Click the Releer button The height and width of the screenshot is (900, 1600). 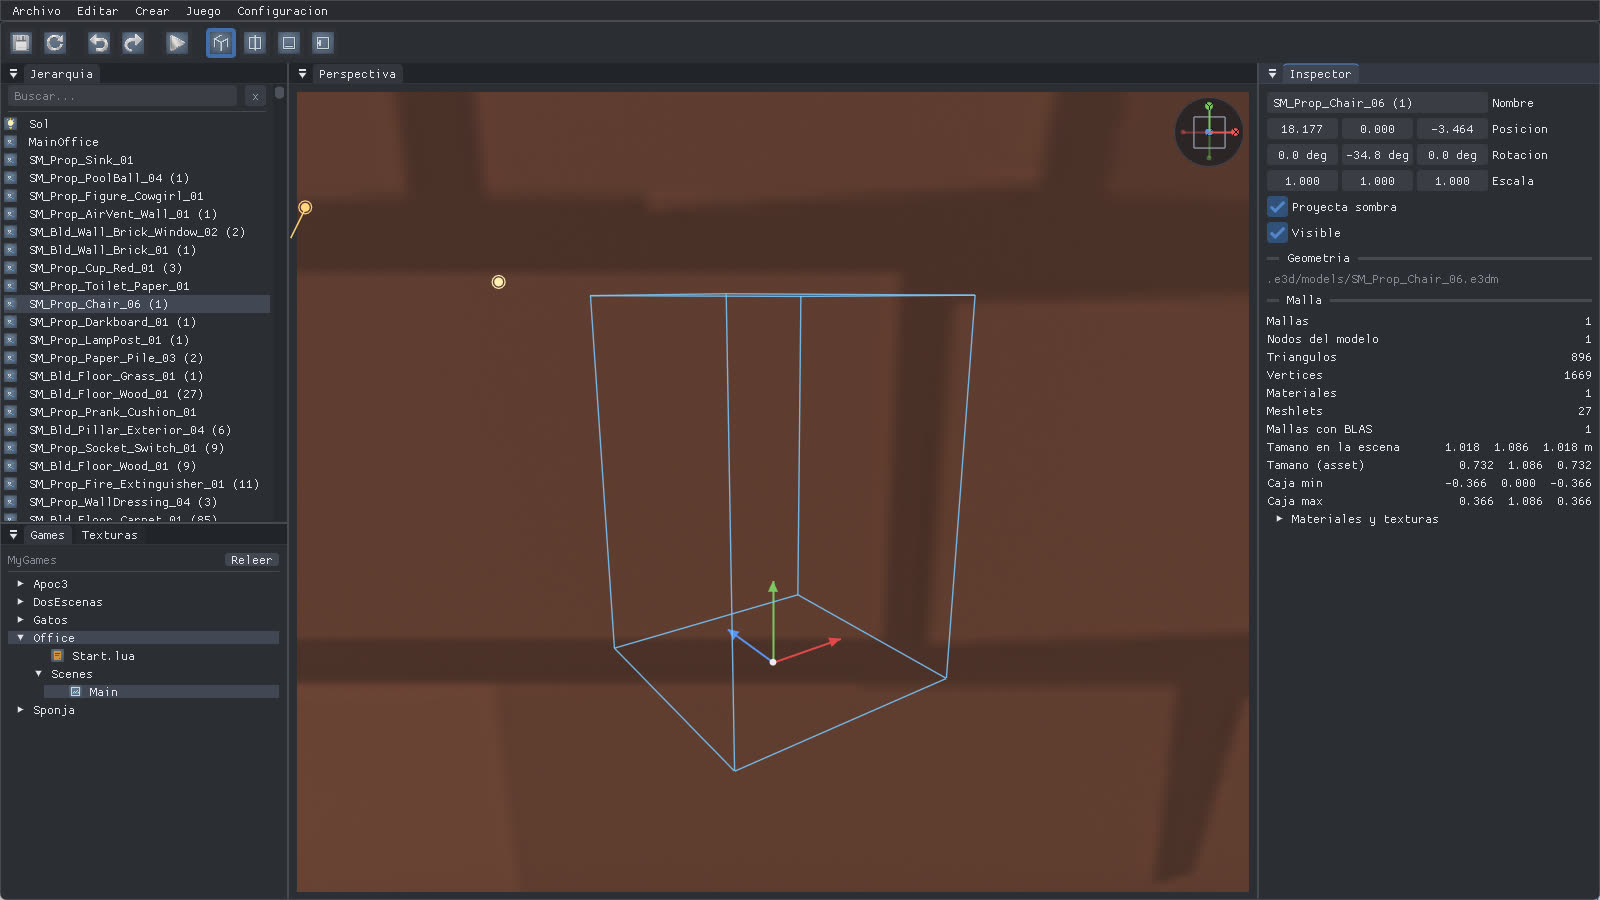pyautogui.click(x=251, y=560)
